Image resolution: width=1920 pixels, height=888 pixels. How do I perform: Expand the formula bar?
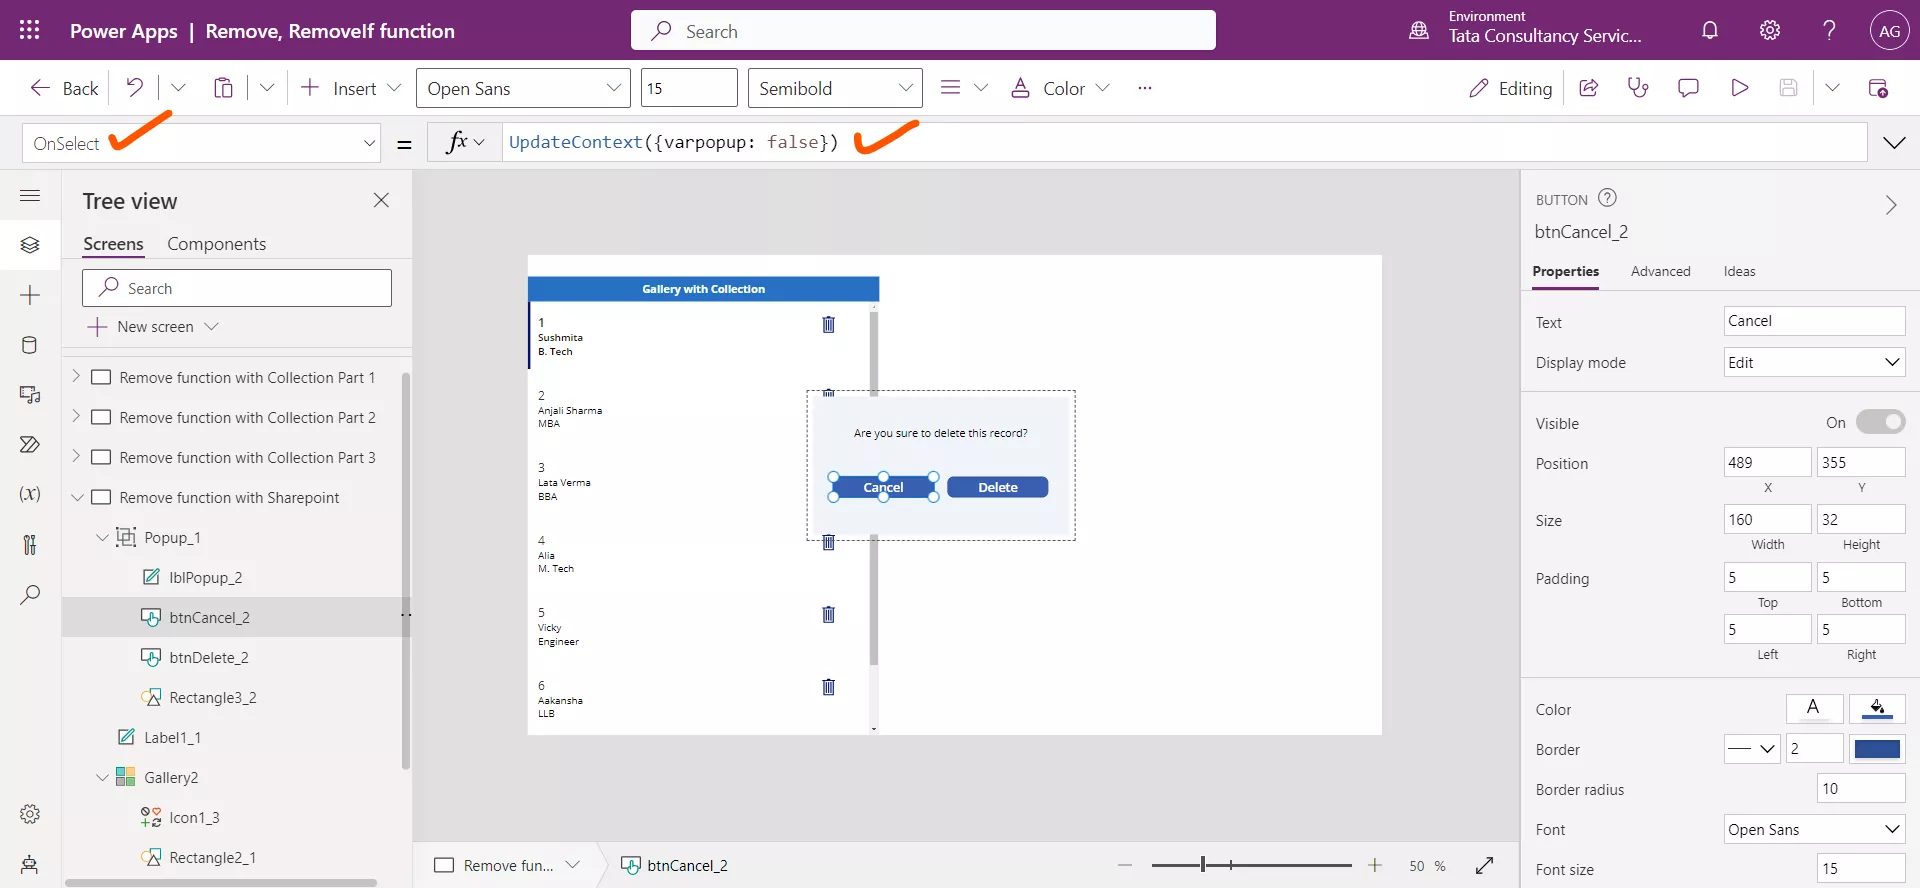point(1894,143)
